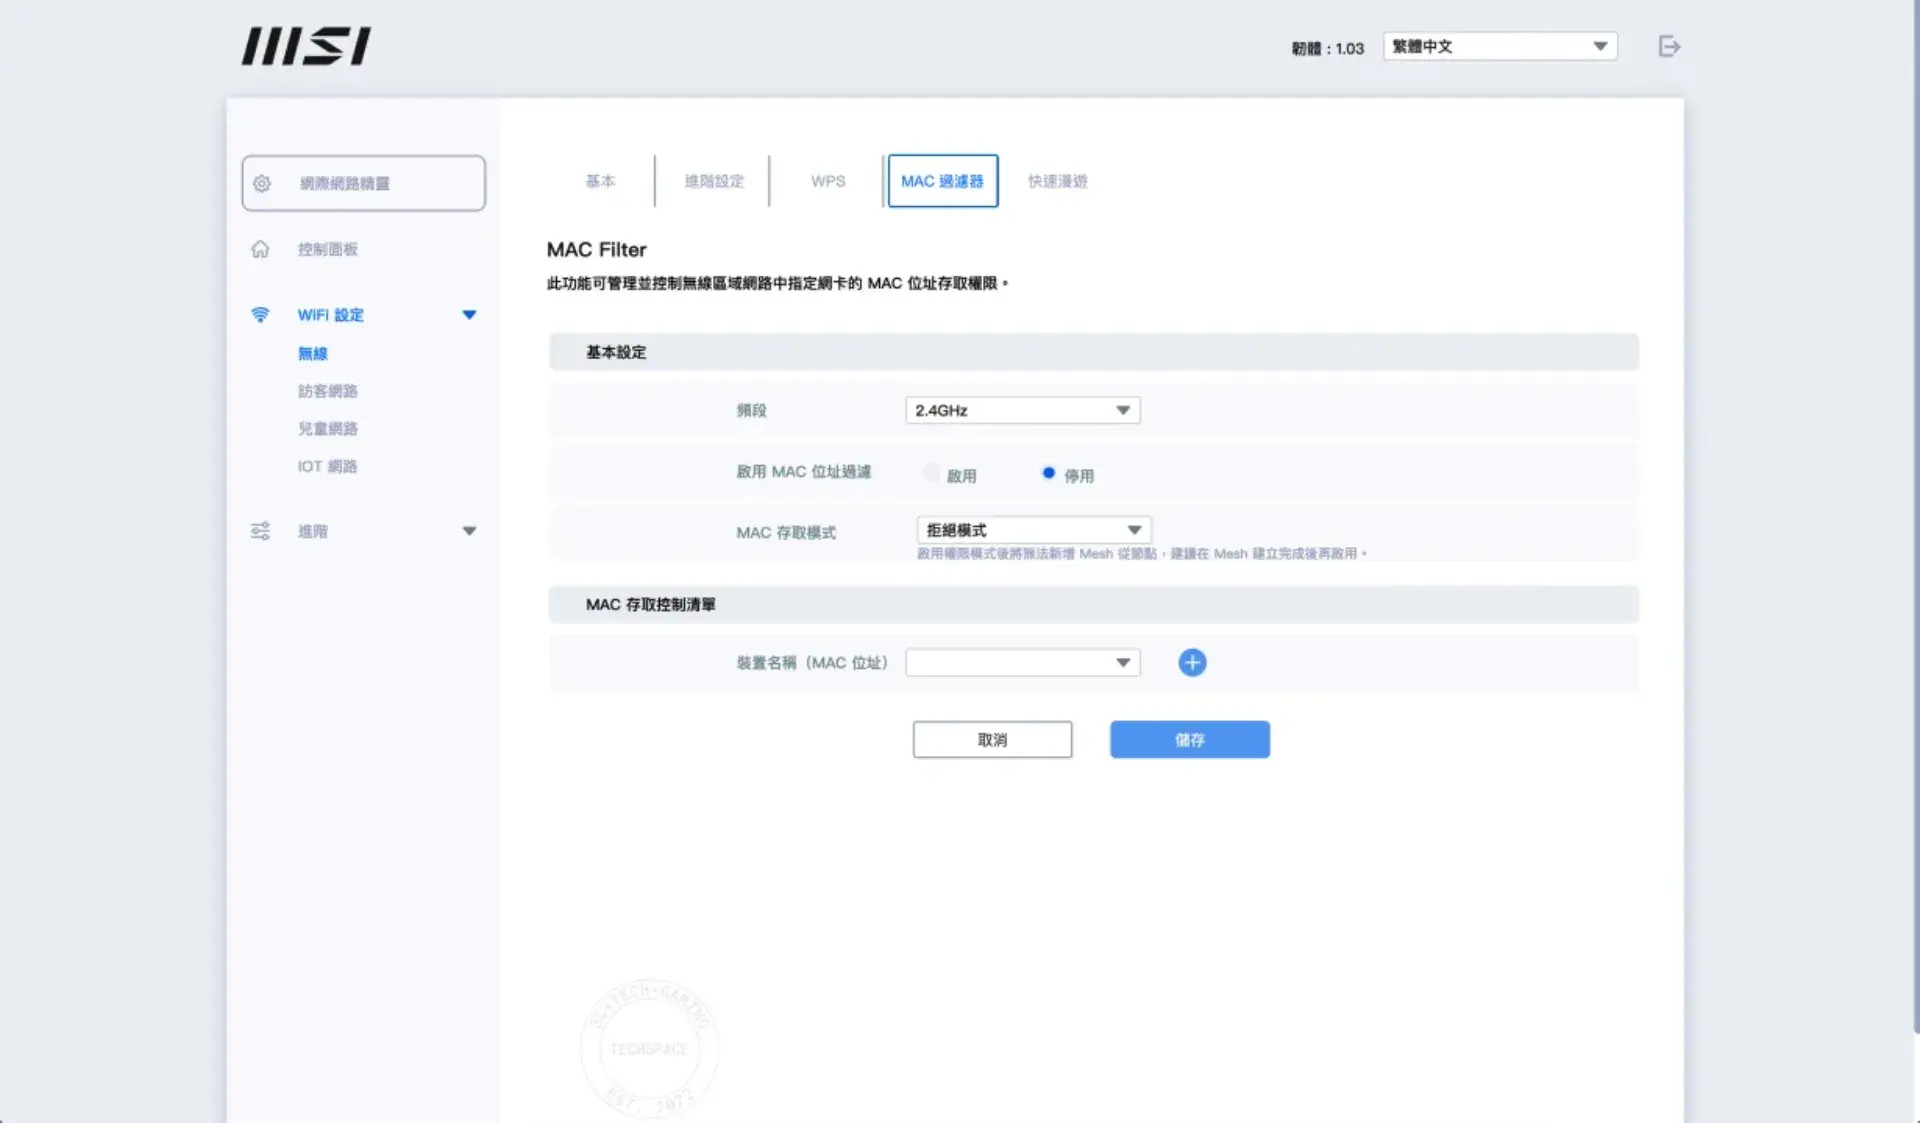Click the MSI logo
Image resolution: width=1920 pixels, height=1123 pixels.
306,46
